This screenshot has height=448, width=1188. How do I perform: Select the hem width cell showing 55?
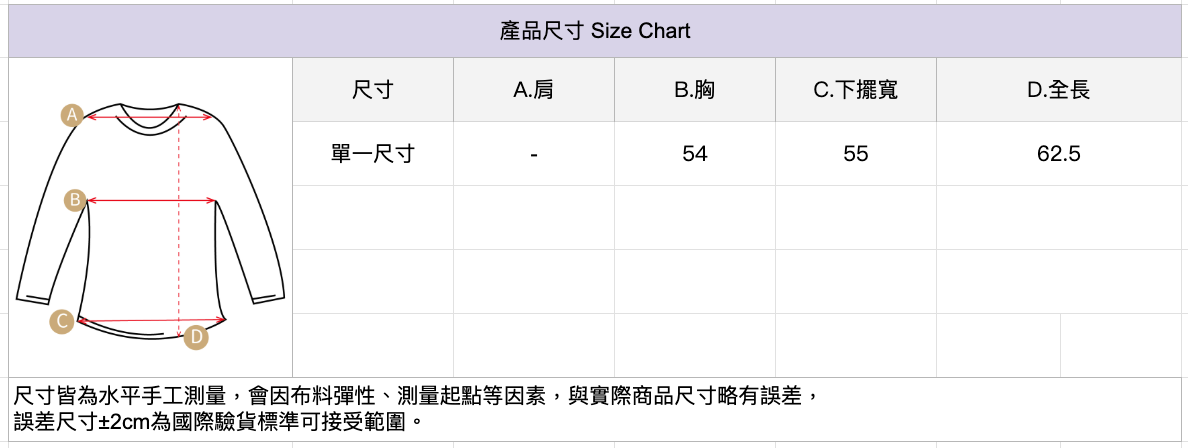click(x=856, y=154)
